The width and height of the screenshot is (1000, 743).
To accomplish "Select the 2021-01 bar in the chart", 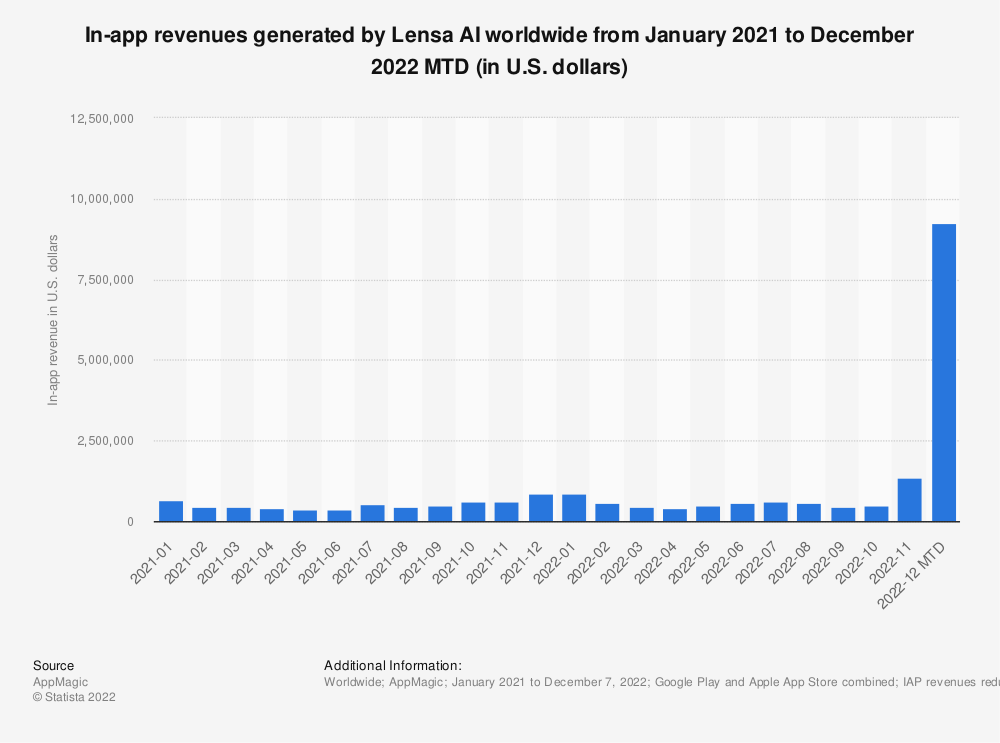I will click(171, 511).
